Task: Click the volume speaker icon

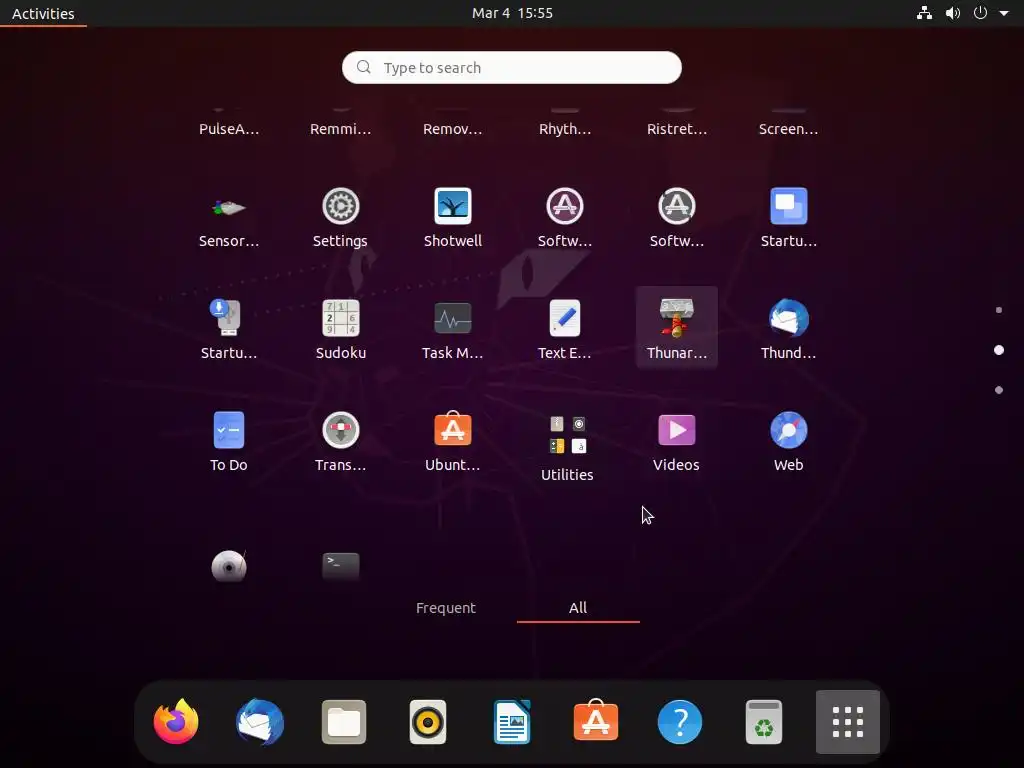Action: 953,13
